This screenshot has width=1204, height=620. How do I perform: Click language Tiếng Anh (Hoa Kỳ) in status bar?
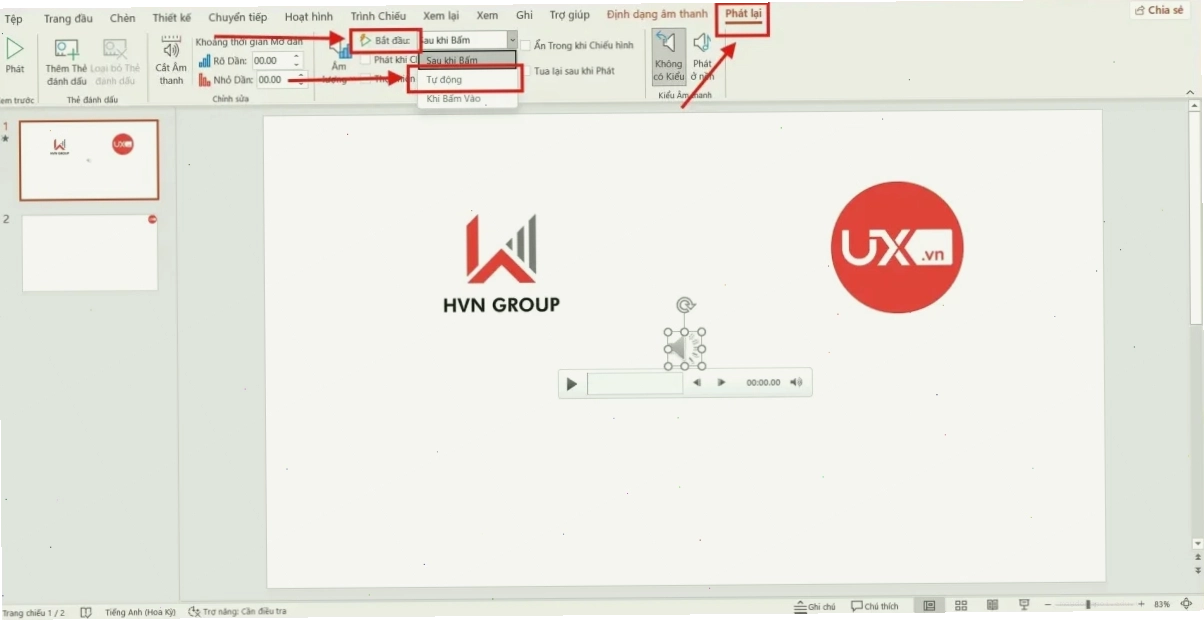140,612
